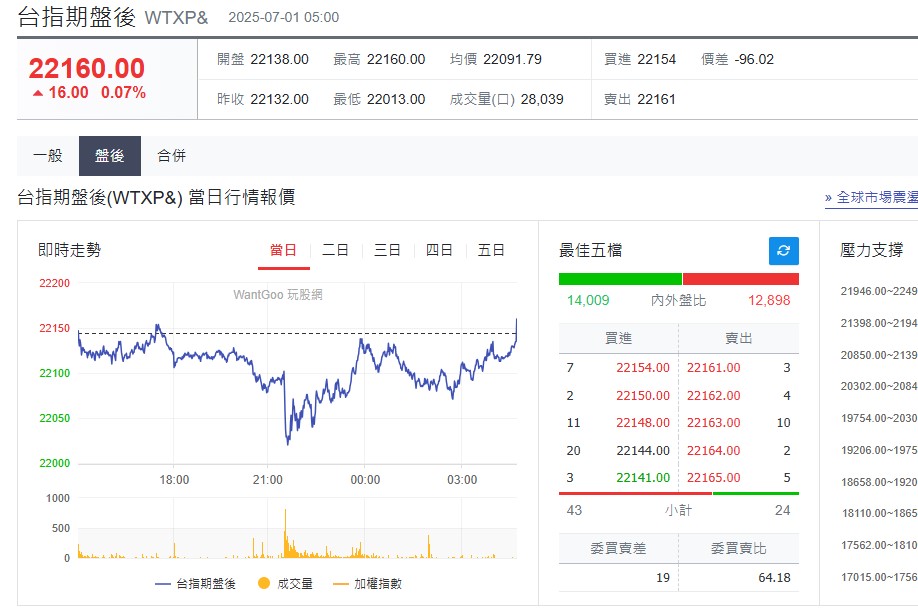The height and width of the screenshot is (612, 918).
Task: Click the 小計 buy total 43
Action: pyautogui.click(x=574, y=511)
